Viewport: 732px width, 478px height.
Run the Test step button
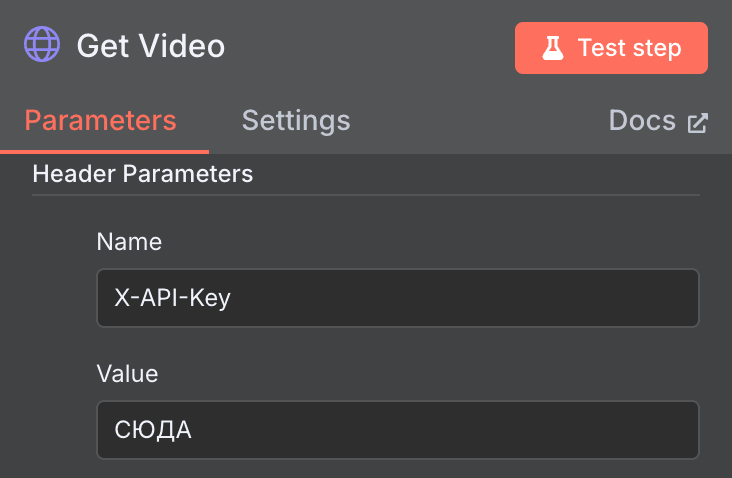[x=611, y=48]
